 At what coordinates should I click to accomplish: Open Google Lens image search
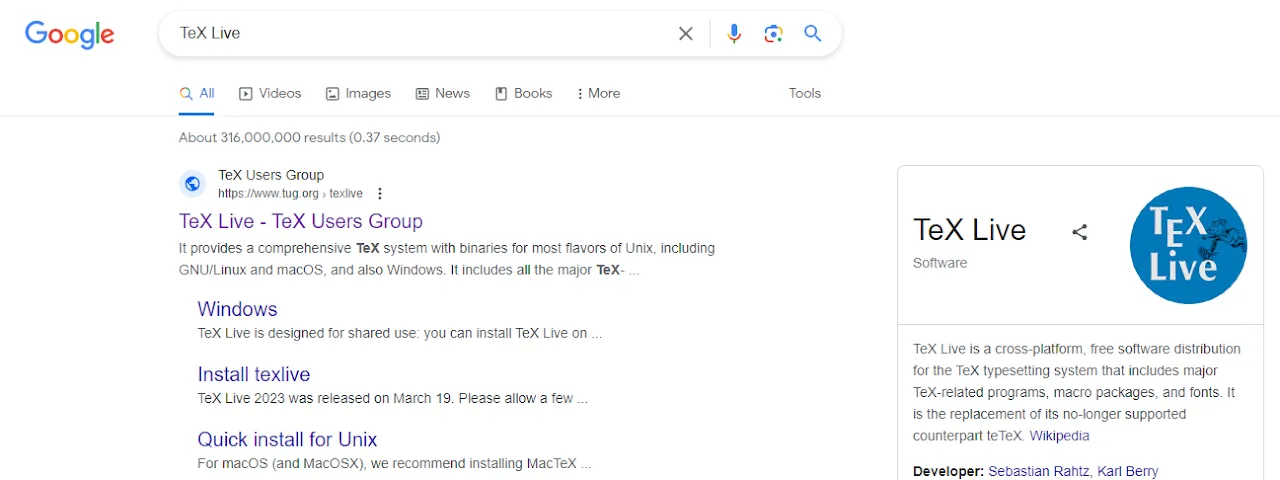pos(773,34)
